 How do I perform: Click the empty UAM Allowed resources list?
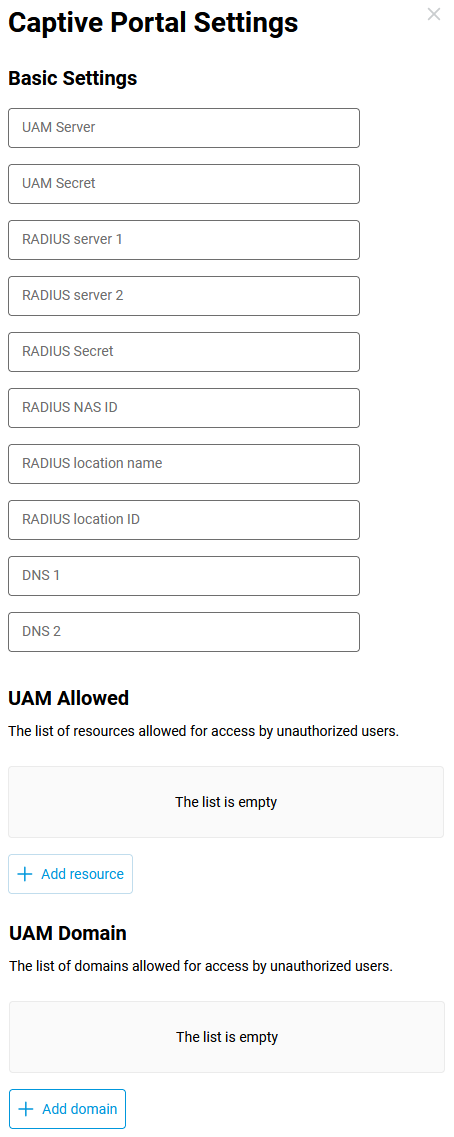226,802
